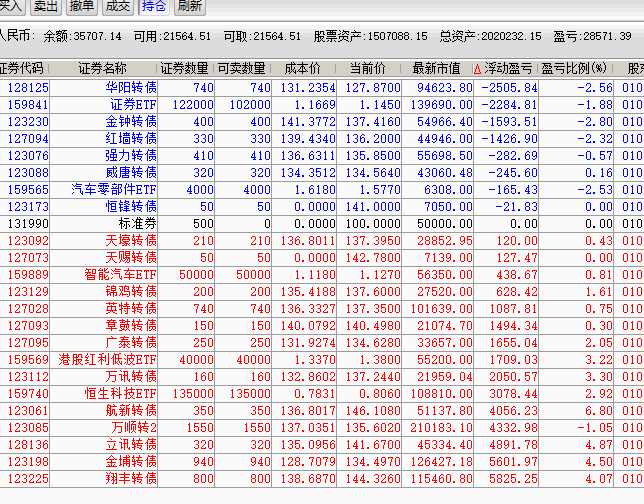Select the 华阳转债 row
This screenshot has width=644, height=504.
322,87
